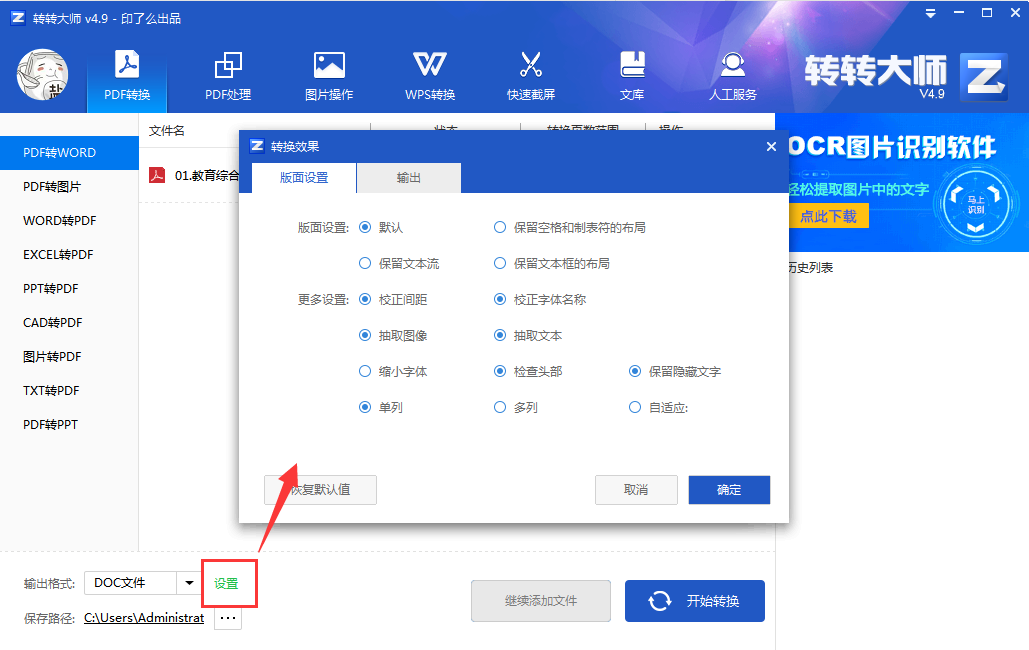Select TXT转PDF in the sidebar

69,391
